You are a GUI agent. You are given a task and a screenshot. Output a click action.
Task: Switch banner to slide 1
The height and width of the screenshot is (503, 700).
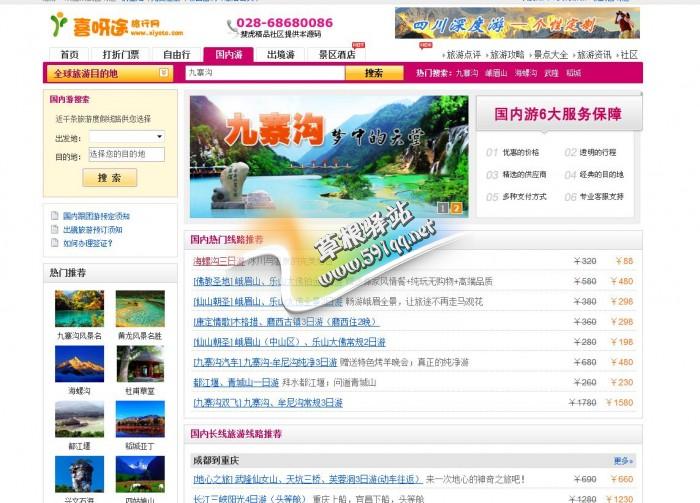[x=442, y=208]
